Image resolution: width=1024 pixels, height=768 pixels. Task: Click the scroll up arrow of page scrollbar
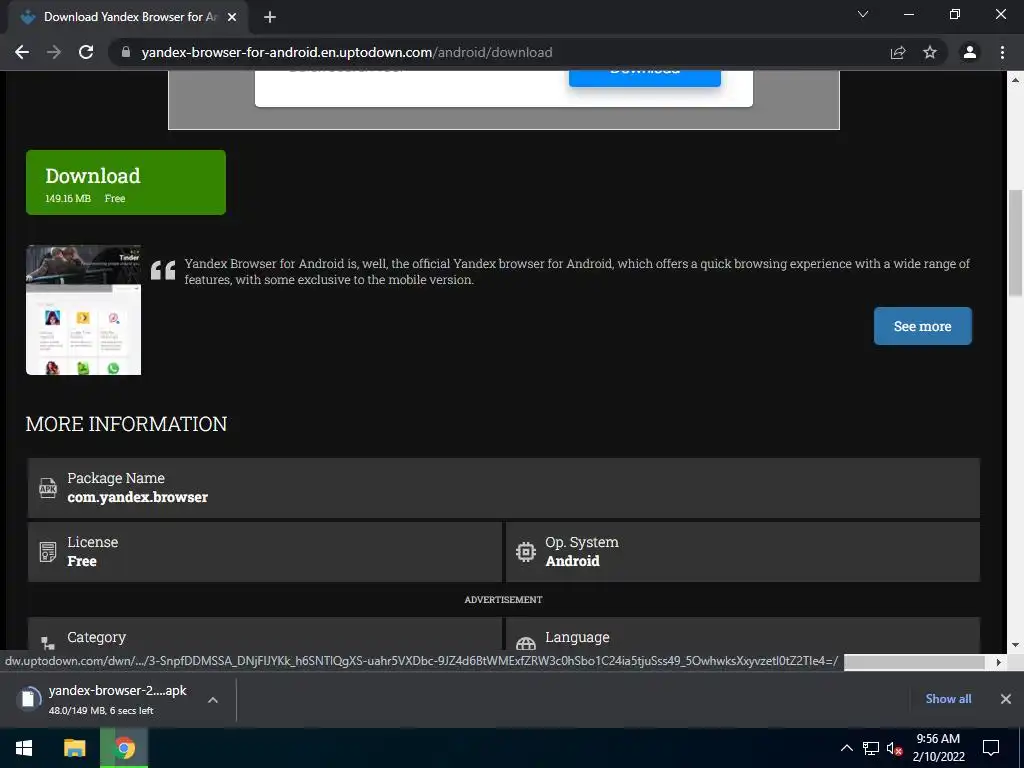(x=1016, y=80)
